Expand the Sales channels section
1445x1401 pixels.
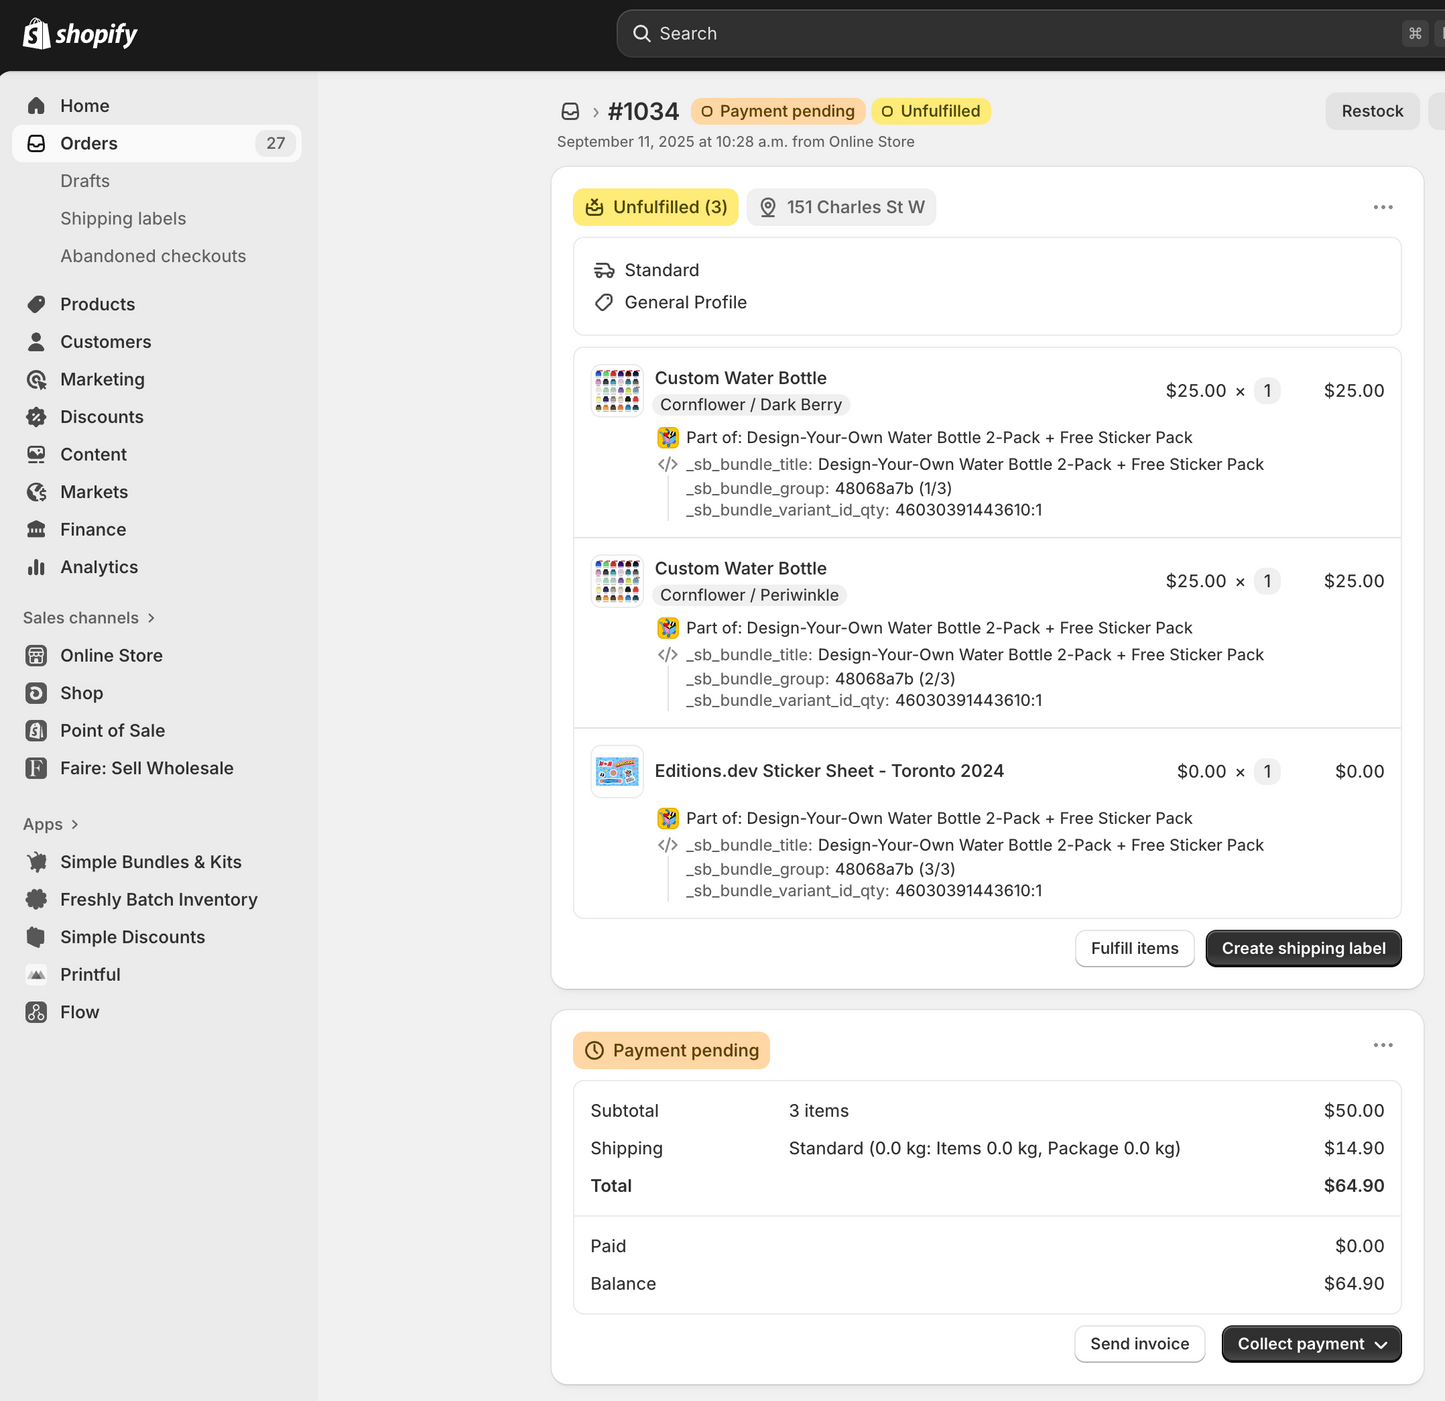pyautogui.click(x=89, y=618)
